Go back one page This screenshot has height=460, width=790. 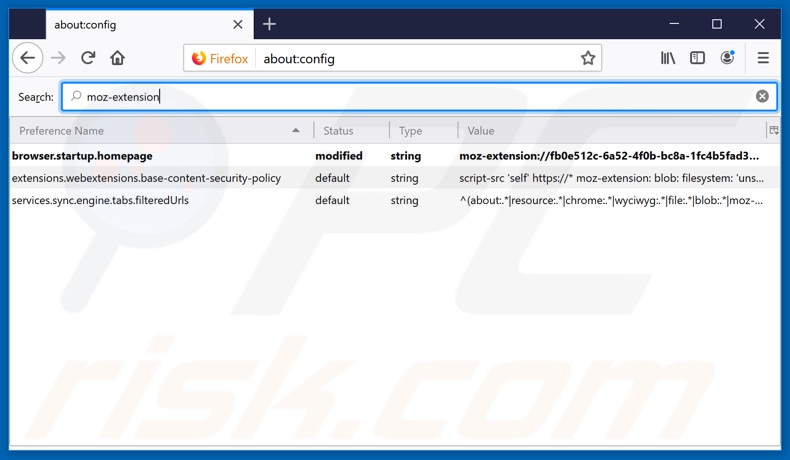pyautogui.click(x=27, y=58)
